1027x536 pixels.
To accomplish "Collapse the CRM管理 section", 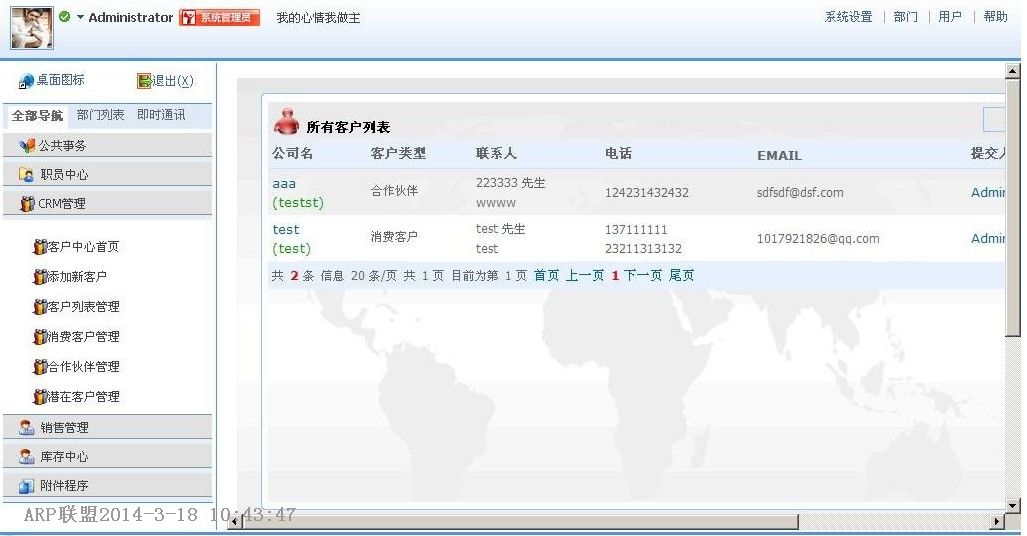I will point(107,203).
